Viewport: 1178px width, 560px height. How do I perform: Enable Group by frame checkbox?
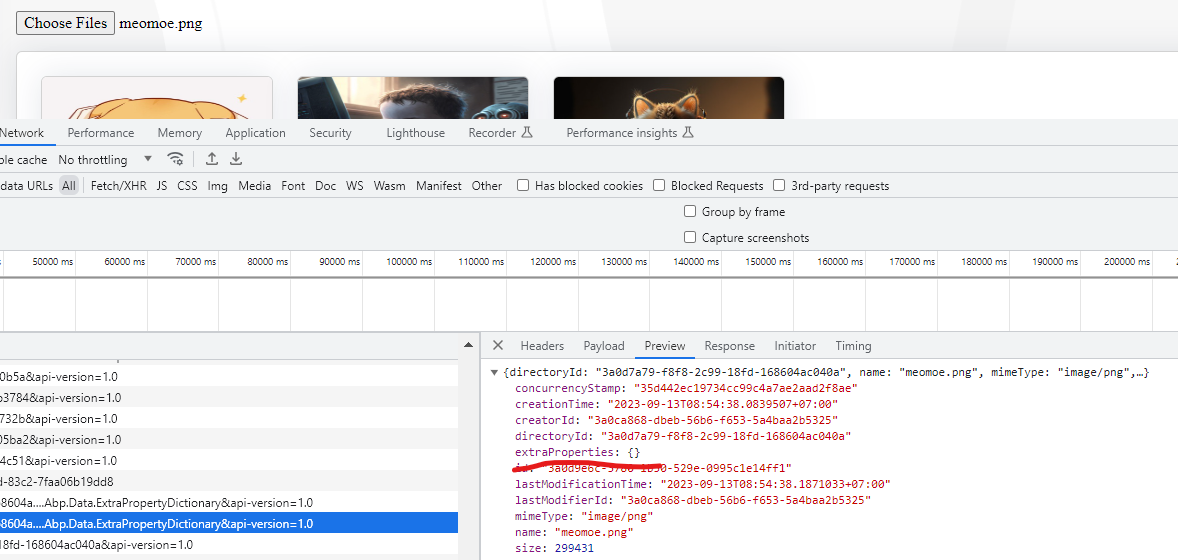click(x=690, y=211)
